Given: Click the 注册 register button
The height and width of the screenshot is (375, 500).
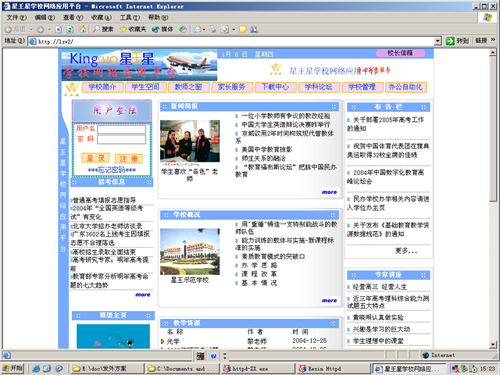Looking at the screenshot, I should click(x=129, y=159).
